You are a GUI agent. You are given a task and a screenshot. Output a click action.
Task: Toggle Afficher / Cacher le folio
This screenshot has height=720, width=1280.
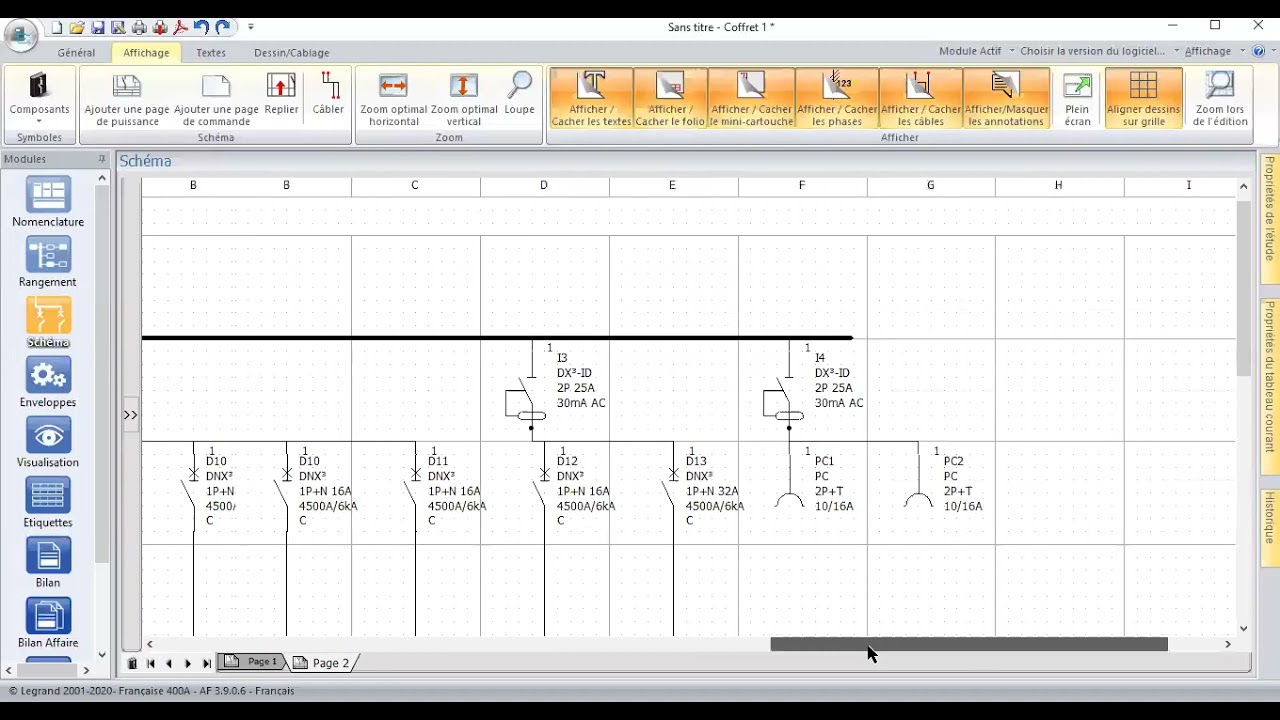(x=670, y=99)
